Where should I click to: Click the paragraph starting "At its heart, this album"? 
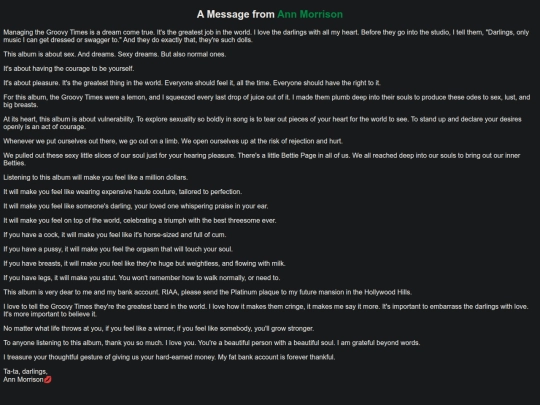[x=262, y=123]
